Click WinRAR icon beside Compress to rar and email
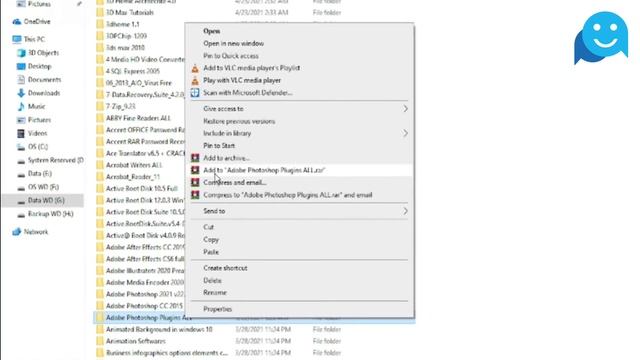Screen dimensions: 640x360 195,195
